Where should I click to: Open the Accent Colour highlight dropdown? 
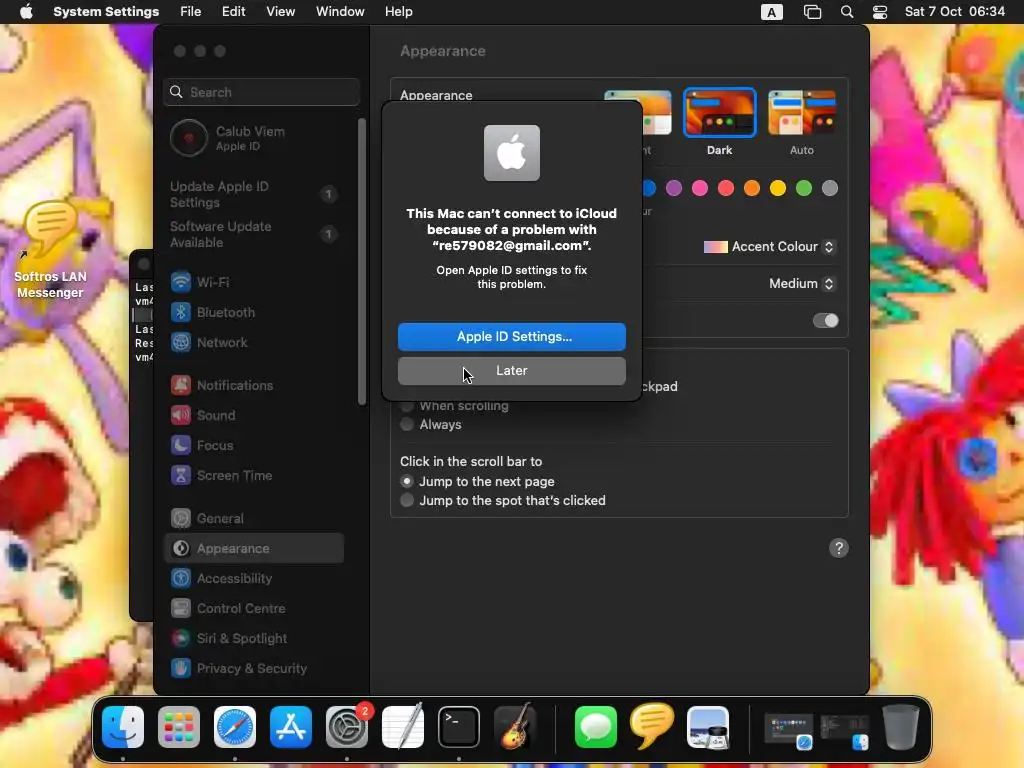(x=769, y=247)
